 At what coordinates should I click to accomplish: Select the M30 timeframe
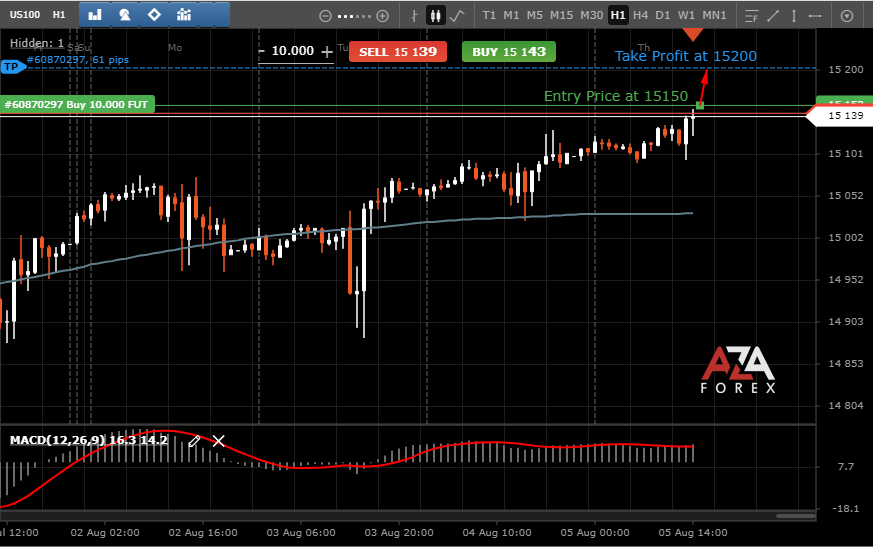[x=591, y=15]
